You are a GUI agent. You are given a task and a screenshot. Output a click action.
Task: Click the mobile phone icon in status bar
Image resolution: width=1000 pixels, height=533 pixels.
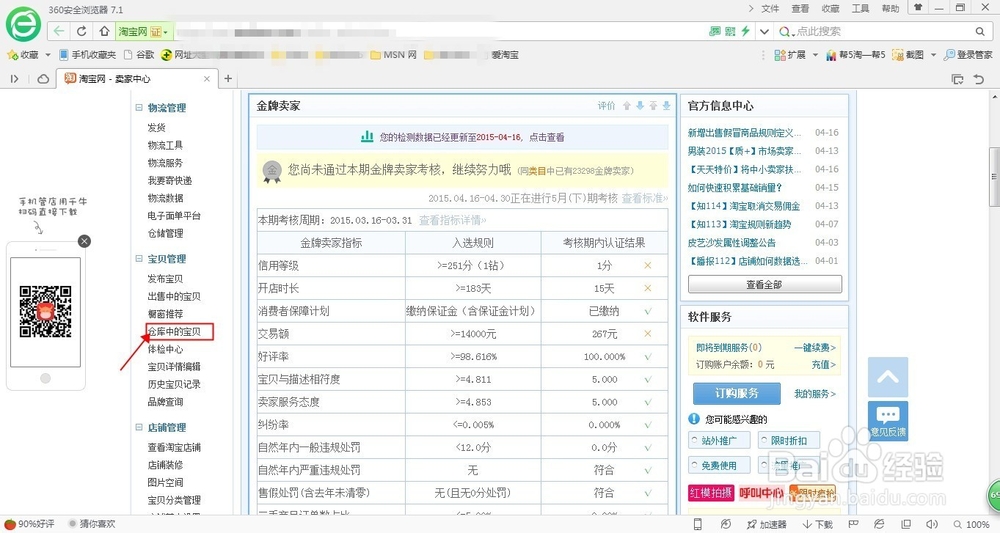[x=698, y=524]
